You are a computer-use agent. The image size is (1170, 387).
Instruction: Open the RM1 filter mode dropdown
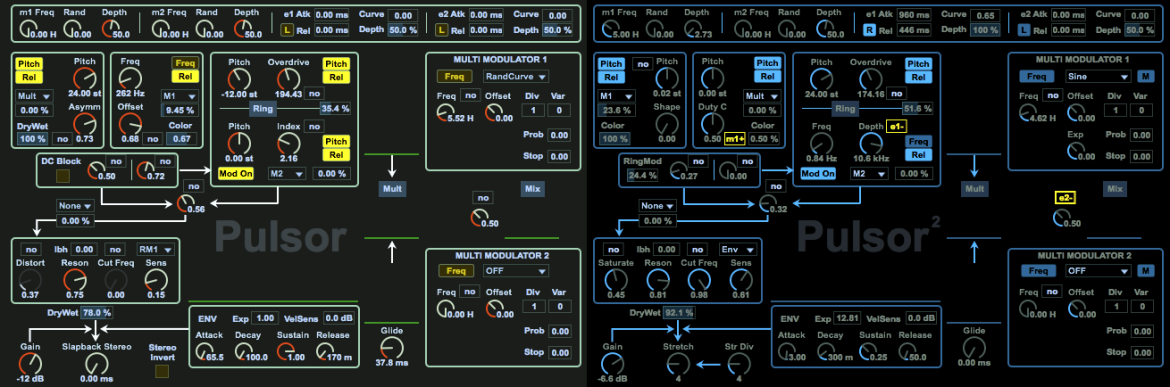coord(156,249)
